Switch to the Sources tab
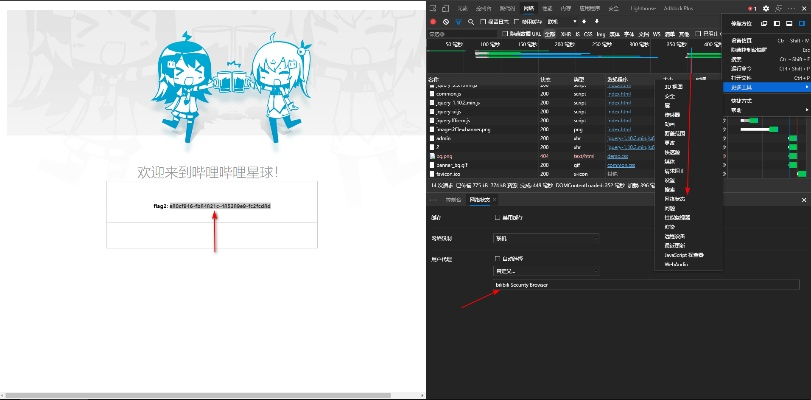This screenshot has width=811, height=400. point(507,9)
